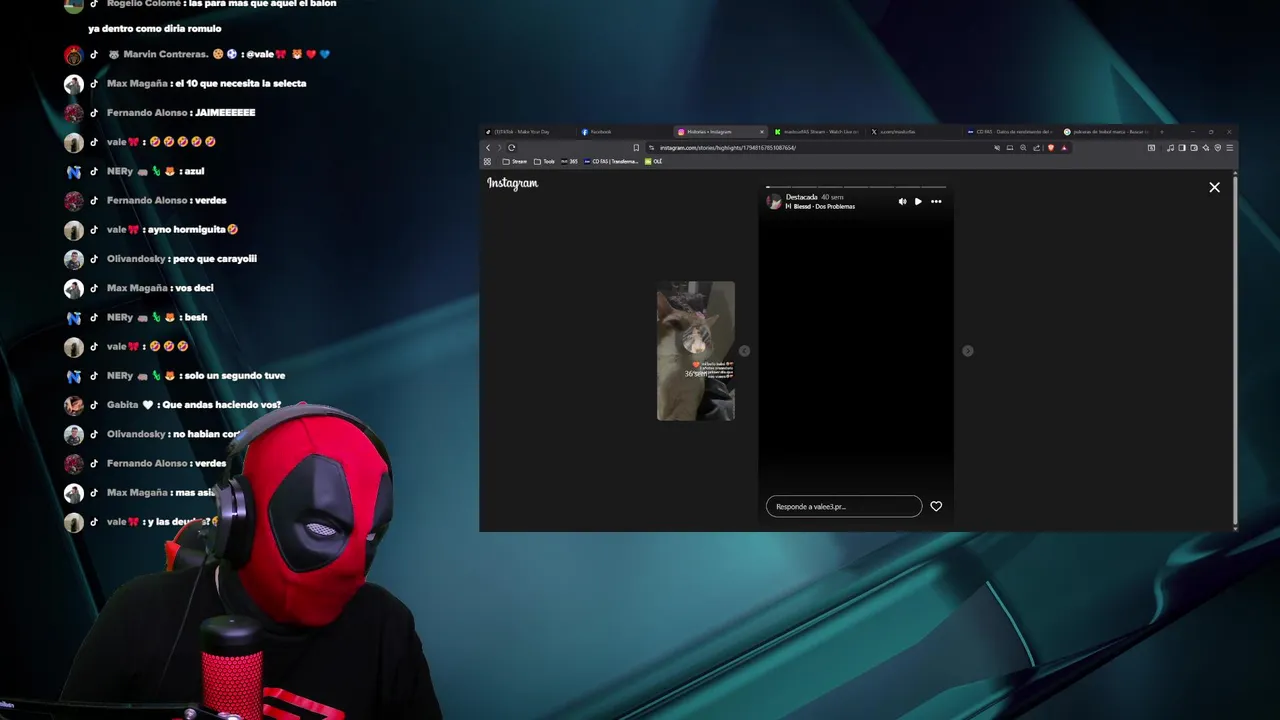Viewport: 1280px width, 720px height.
Task: Click the instagram.com address bar URL
Action: (x=727, y=148)
